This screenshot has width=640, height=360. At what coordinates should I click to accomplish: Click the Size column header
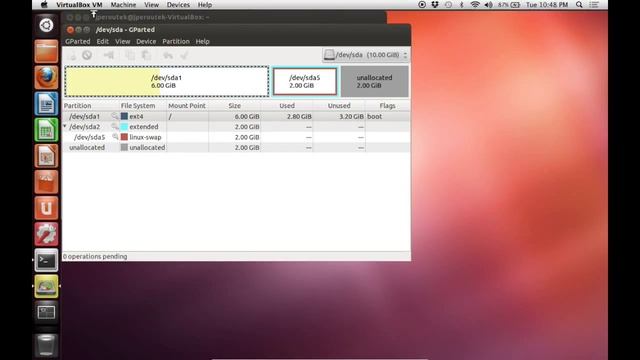point(235,106)
